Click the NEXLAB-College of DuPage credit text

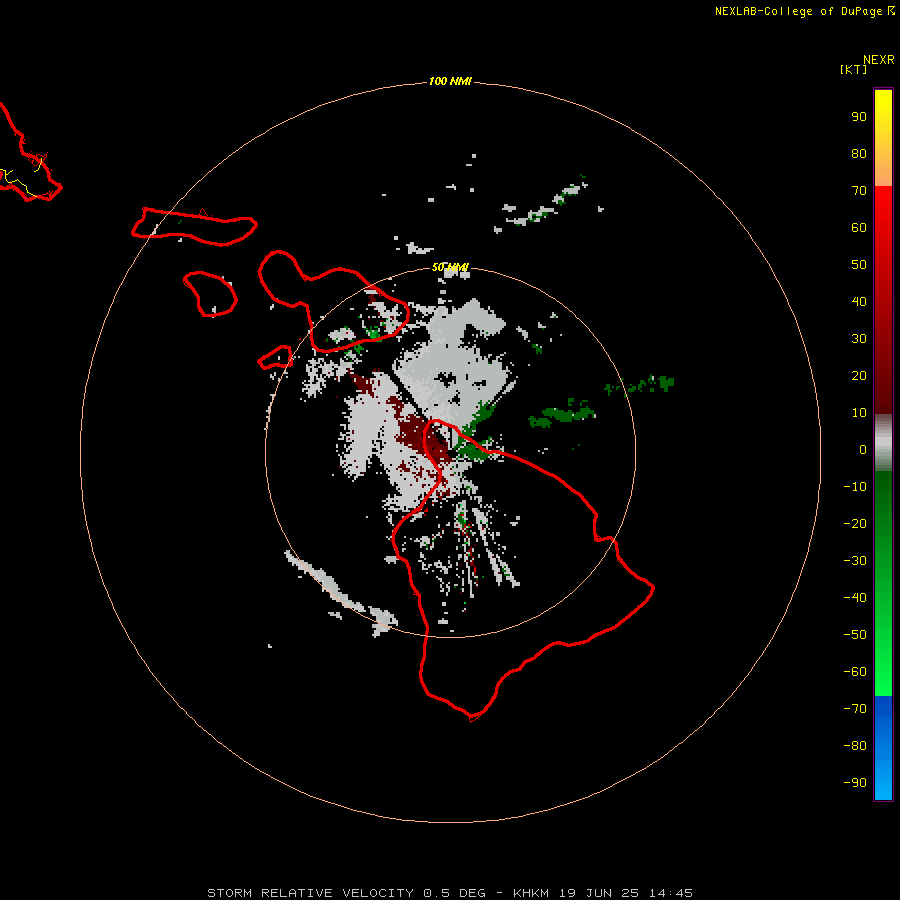[798, 11]
